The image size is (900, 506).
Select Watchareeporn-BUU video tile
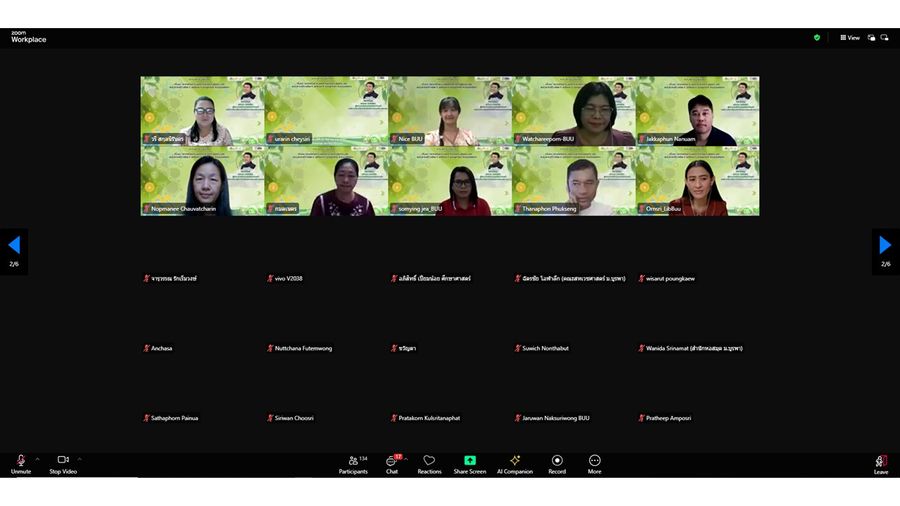(573, 112)
